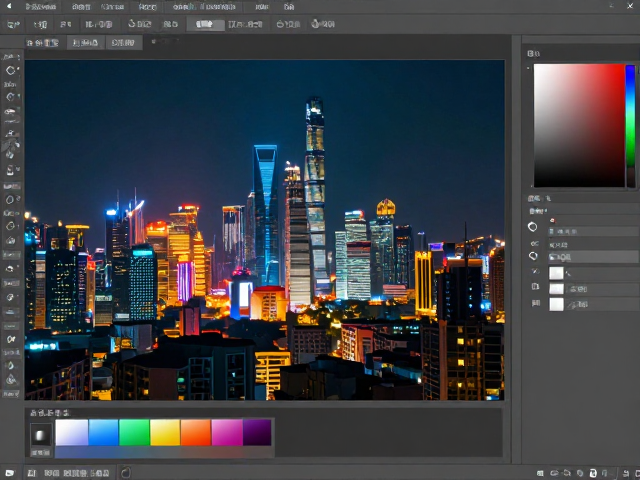This screenshot has width=640, height=480.
Task: Click the options bar item with the rotate arrow icon
Action: [139, 24]
